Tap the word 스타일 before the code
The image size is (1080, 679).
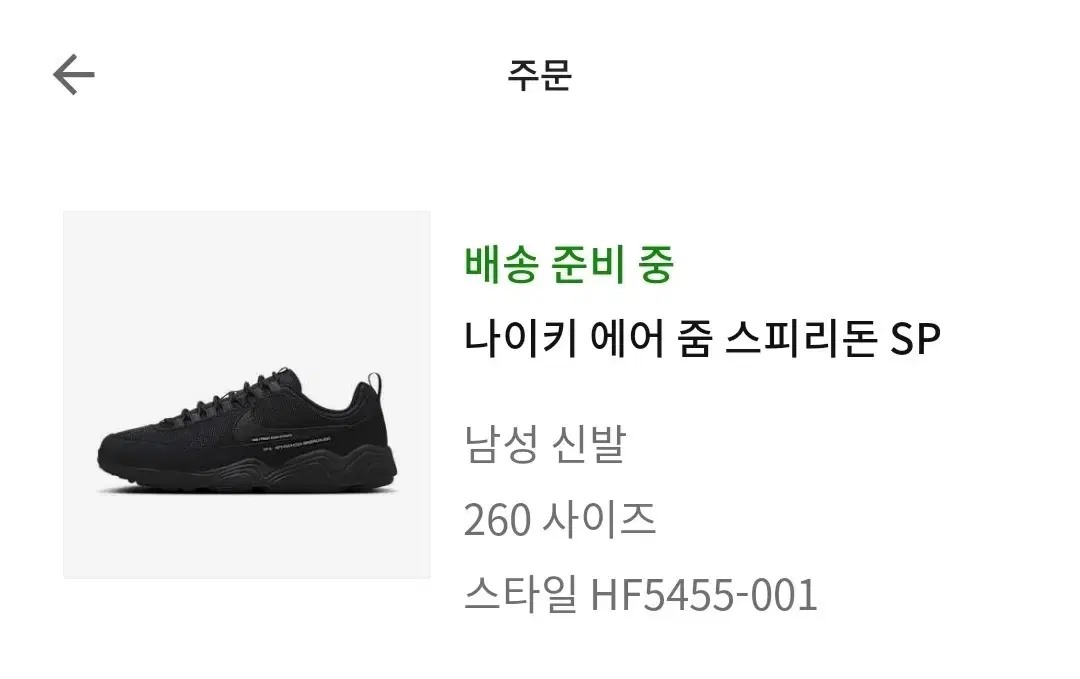[x=521, y=595]
